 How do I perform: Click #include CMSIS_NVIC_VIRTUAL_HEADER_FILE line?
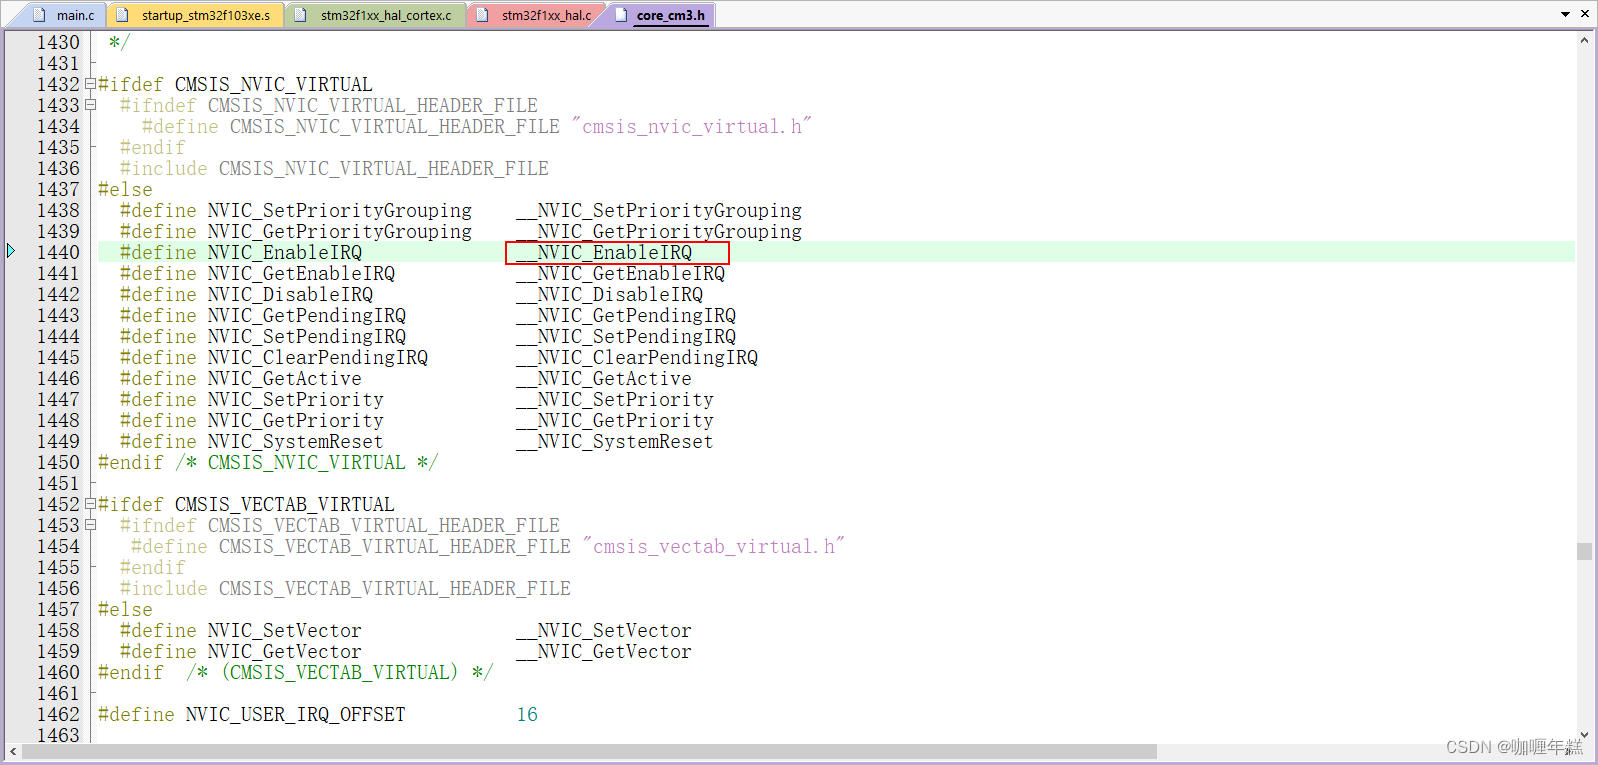click(x=334, y=168)
